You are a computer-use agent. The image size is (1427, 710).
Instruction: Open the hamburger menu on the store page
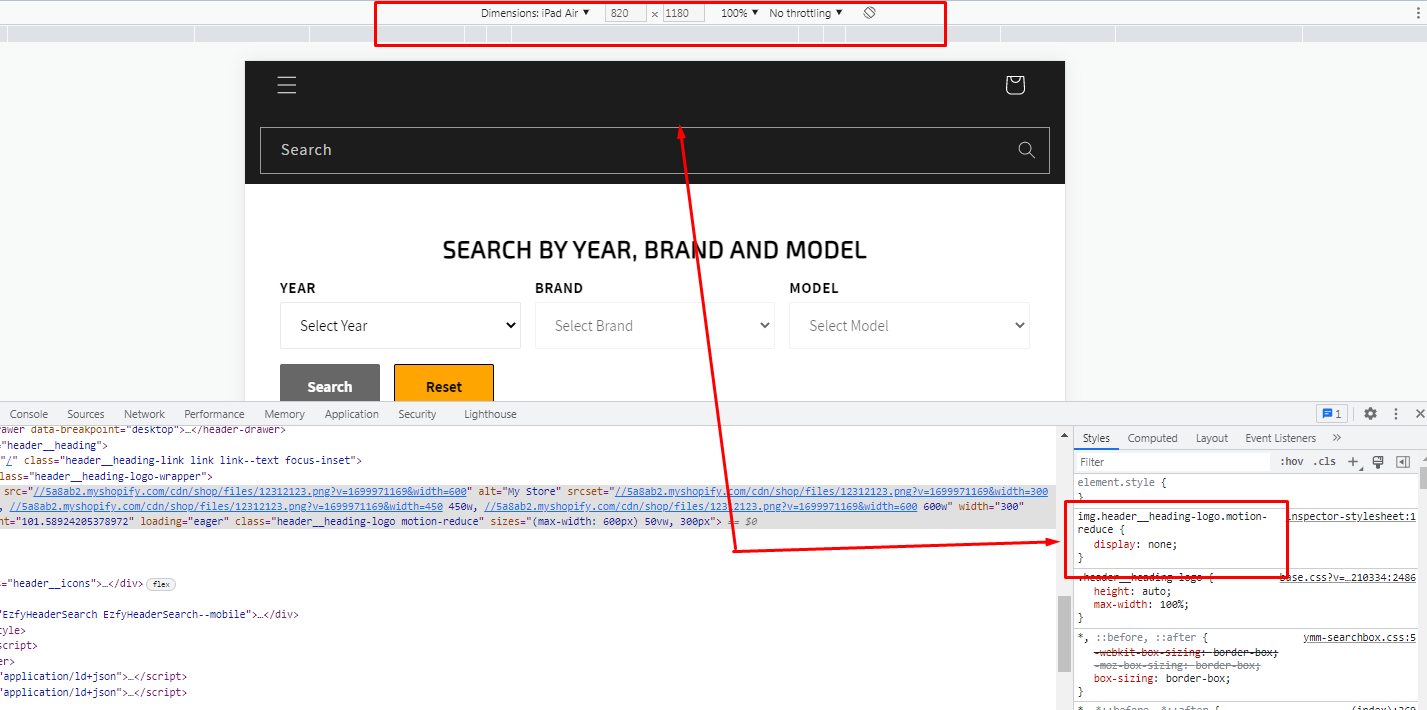(287, 85)
